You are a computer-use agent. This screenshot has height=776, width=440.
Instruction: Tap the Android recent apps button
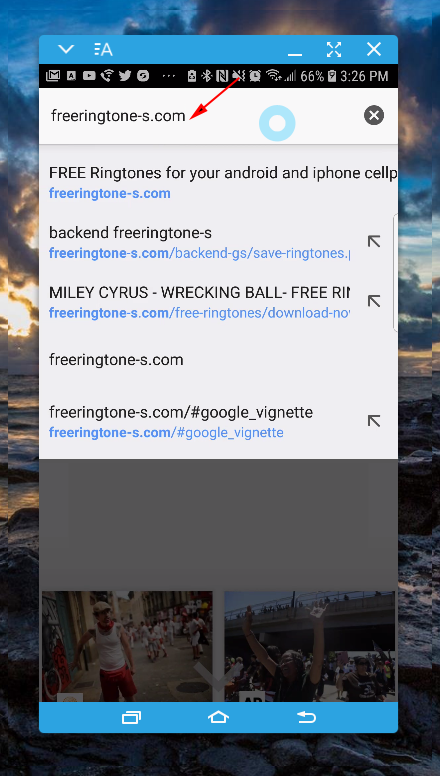coord(131,717)
